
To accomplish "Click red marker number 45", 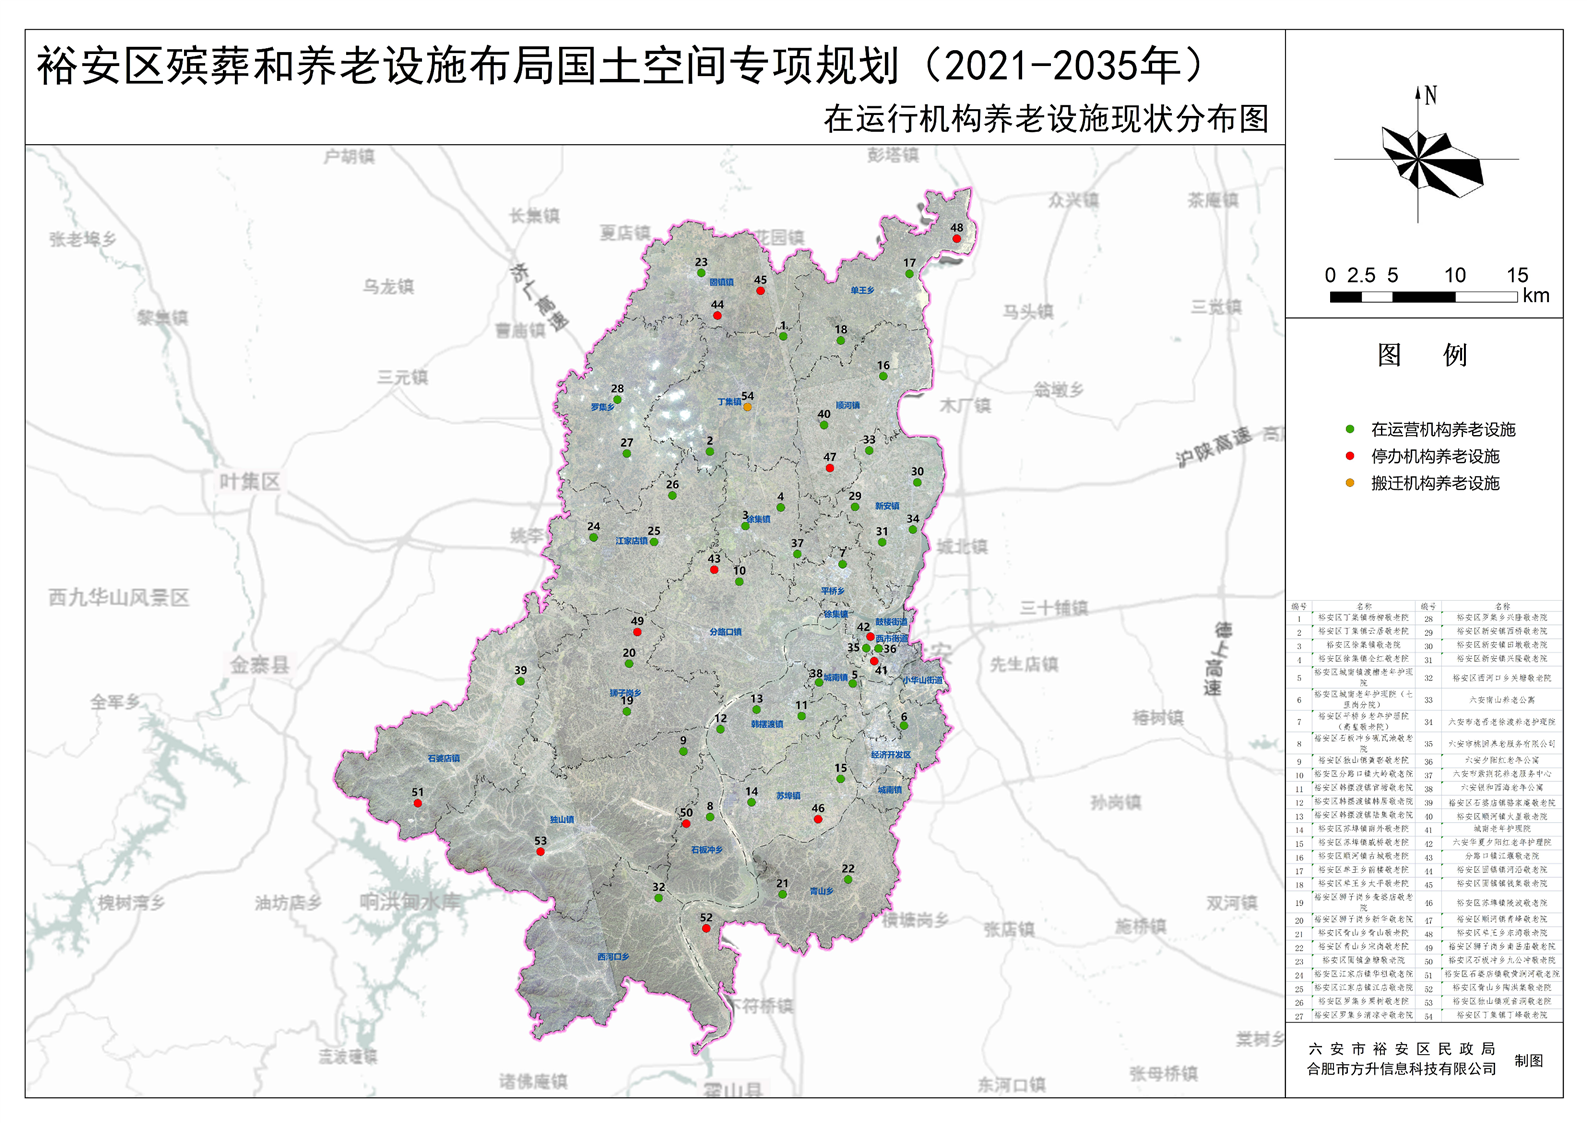I will point(760,291).
